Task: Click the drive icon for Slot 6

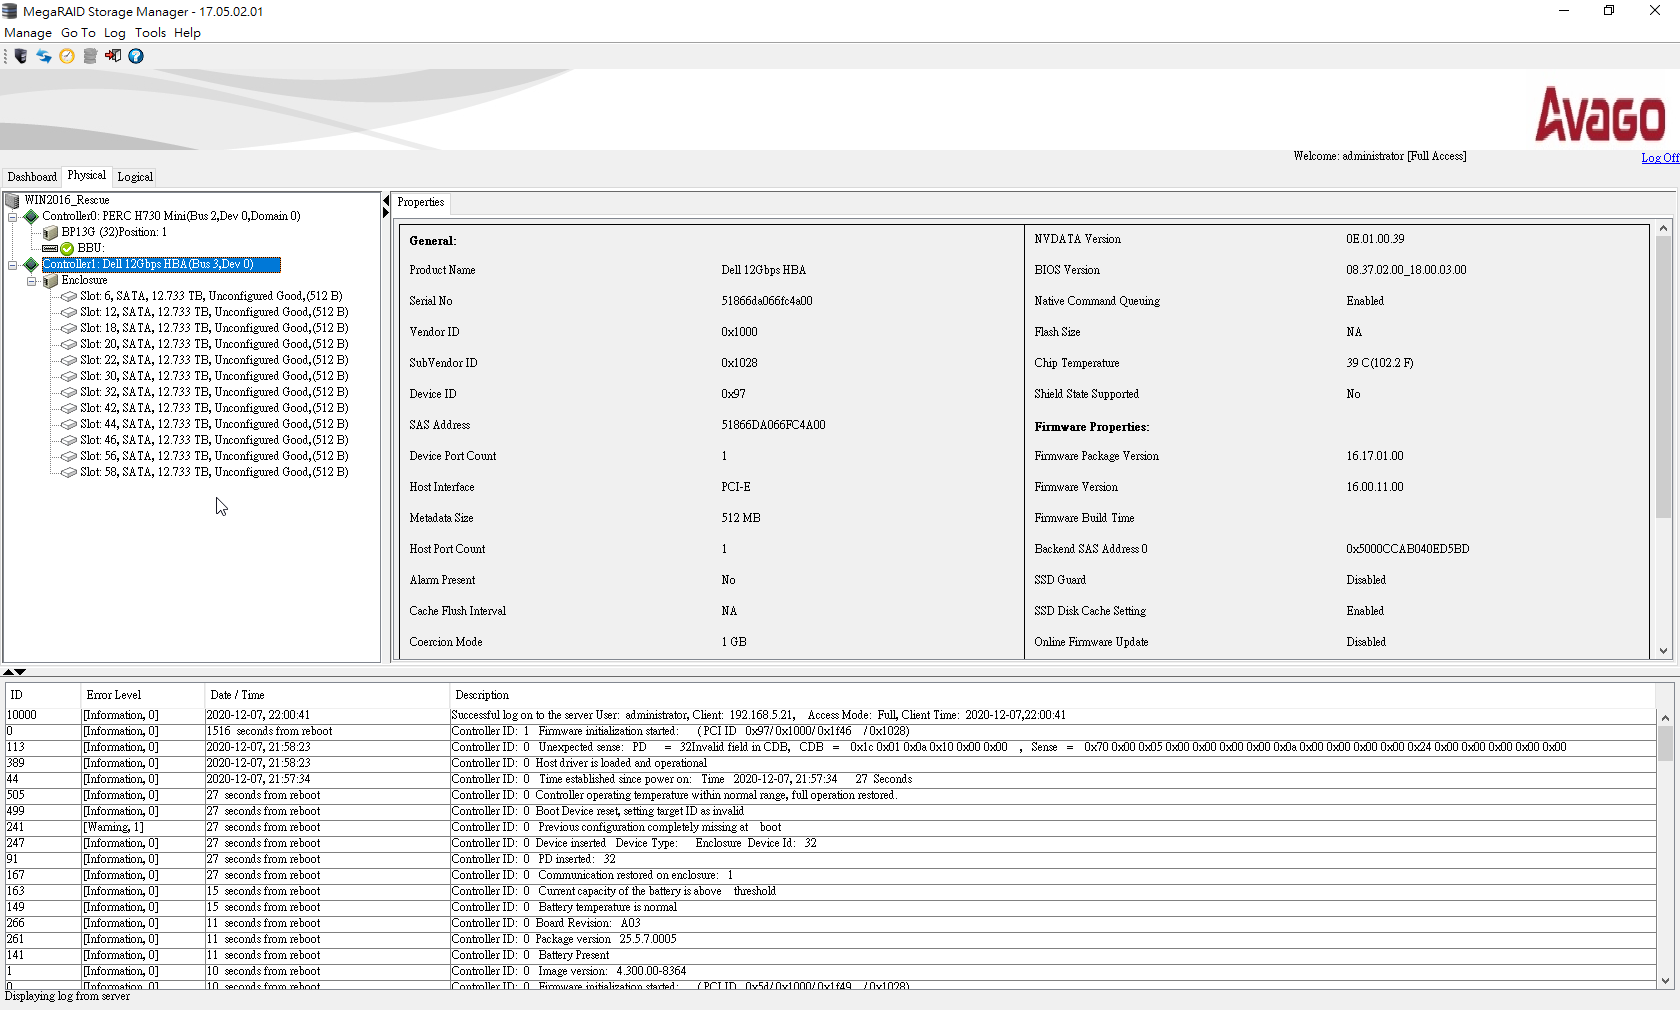Action: [69, 297]
